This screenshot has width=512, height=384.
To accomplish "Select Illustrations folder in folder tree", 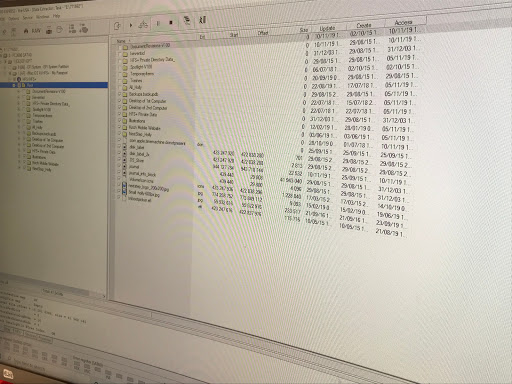I will pos(39,157).
